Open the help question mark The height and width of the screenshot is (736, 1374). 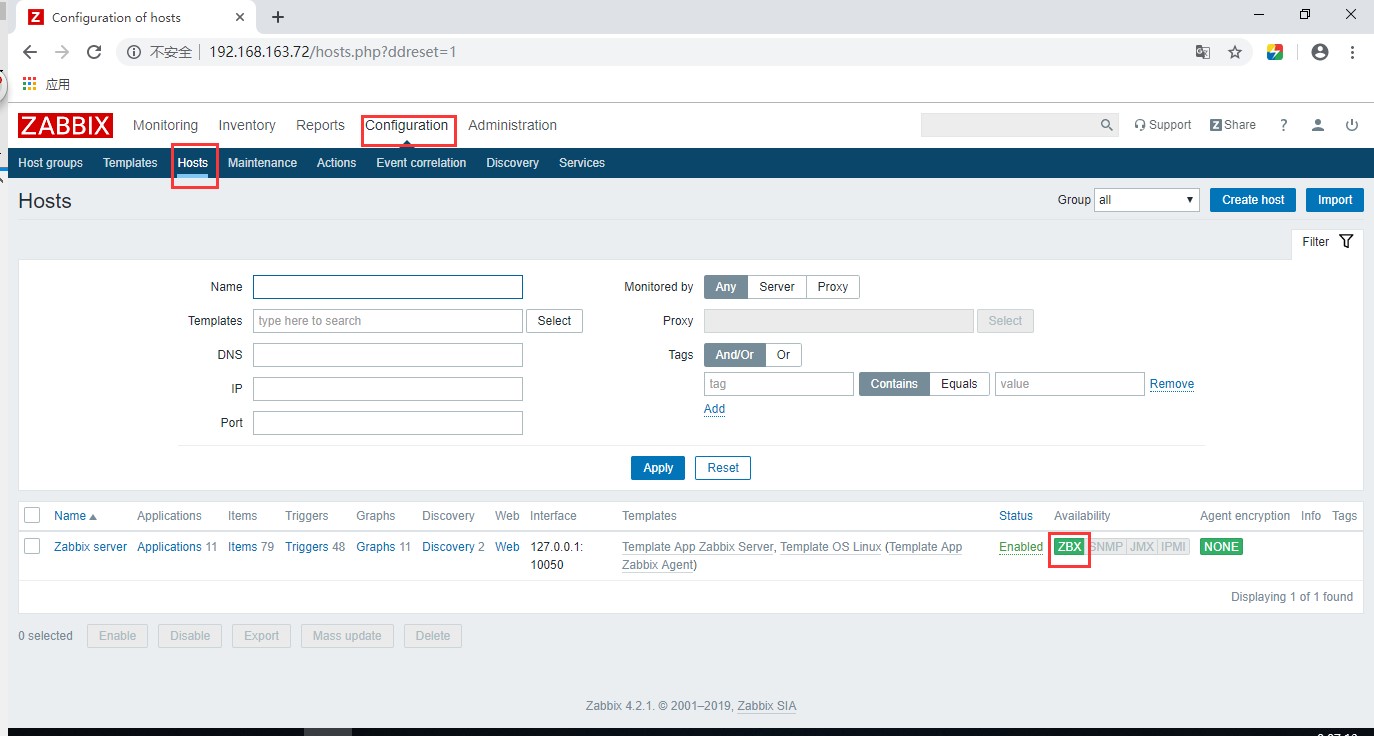coord(1284,125)
